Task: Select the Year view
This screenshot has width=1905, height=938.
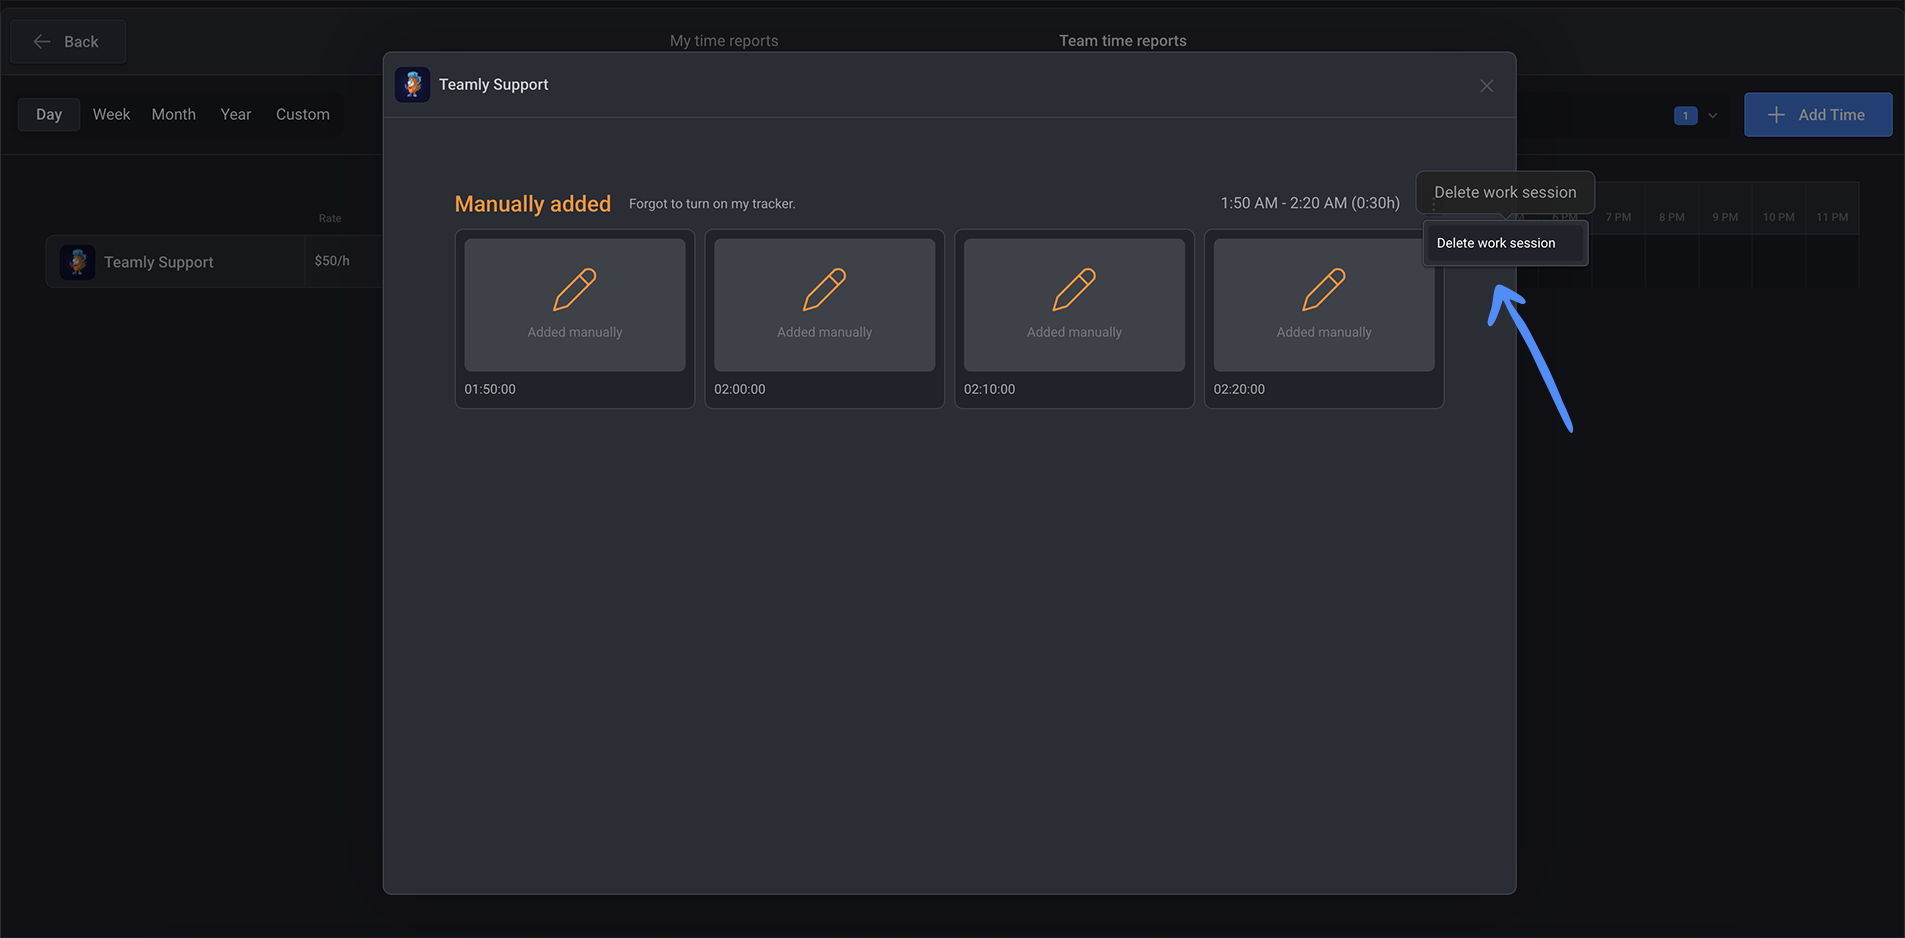Action: pos(236,114)
